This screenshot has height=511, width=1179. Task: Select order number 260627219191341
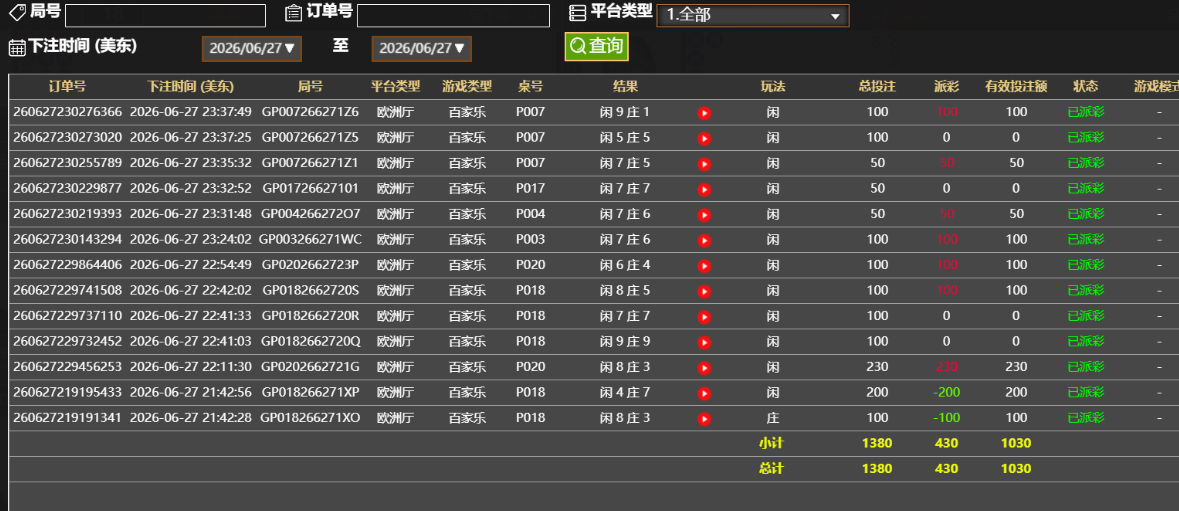pyautogui.click(x=68, y=418)
